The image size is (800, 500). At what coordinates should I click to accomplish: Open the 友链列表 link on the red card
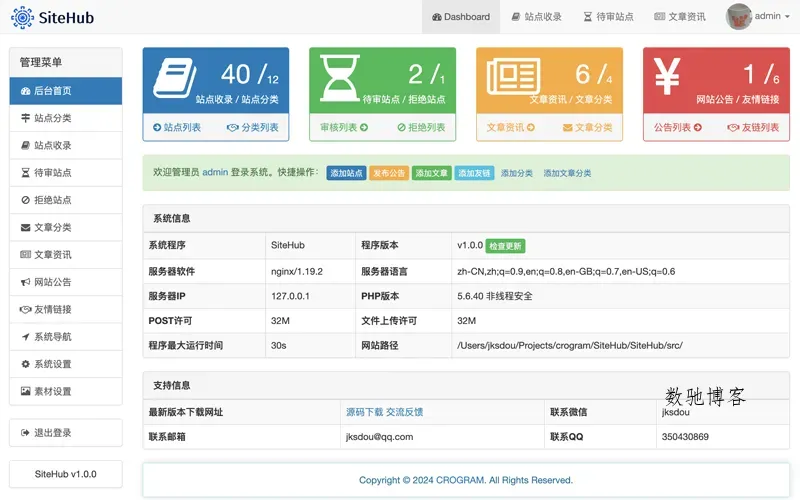coord(753,128)
